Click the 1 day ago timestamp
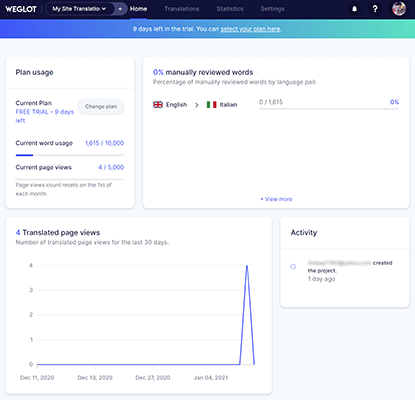 321,279
